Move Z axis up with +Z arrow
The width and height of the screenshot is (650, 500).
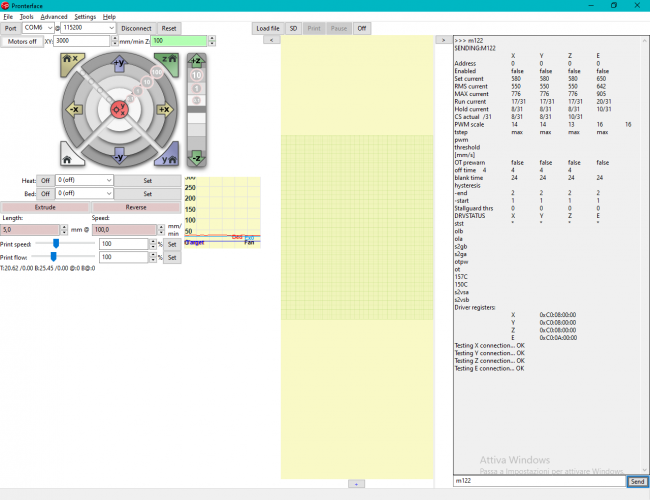[x=197, y=61]
